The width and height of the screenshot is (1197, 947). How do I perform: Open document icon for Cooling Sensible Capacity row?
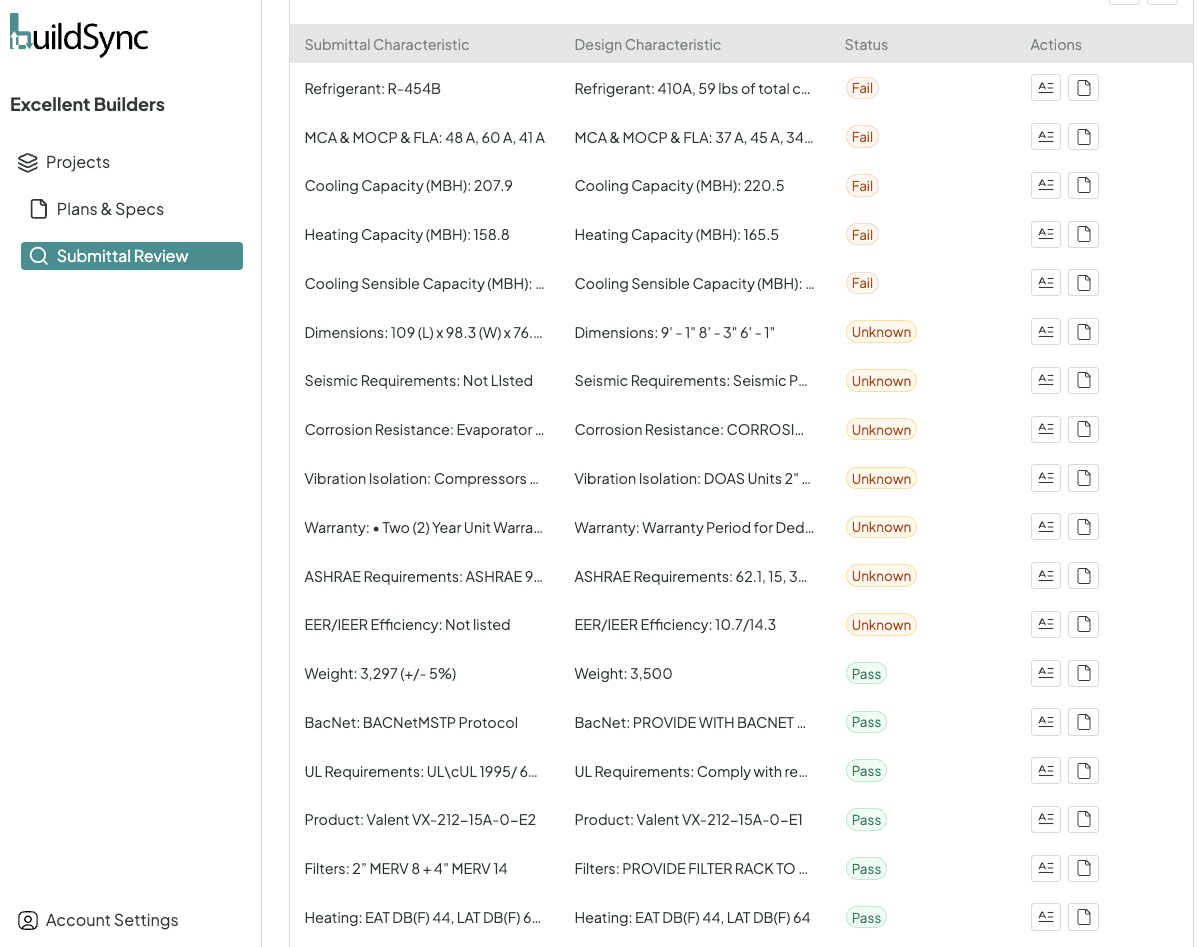1083,283
